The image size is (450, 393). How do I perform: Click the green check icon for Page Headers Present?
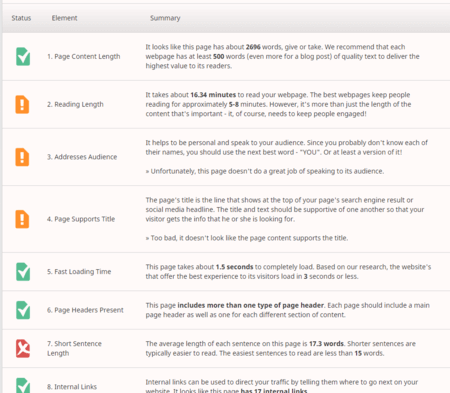23,310
